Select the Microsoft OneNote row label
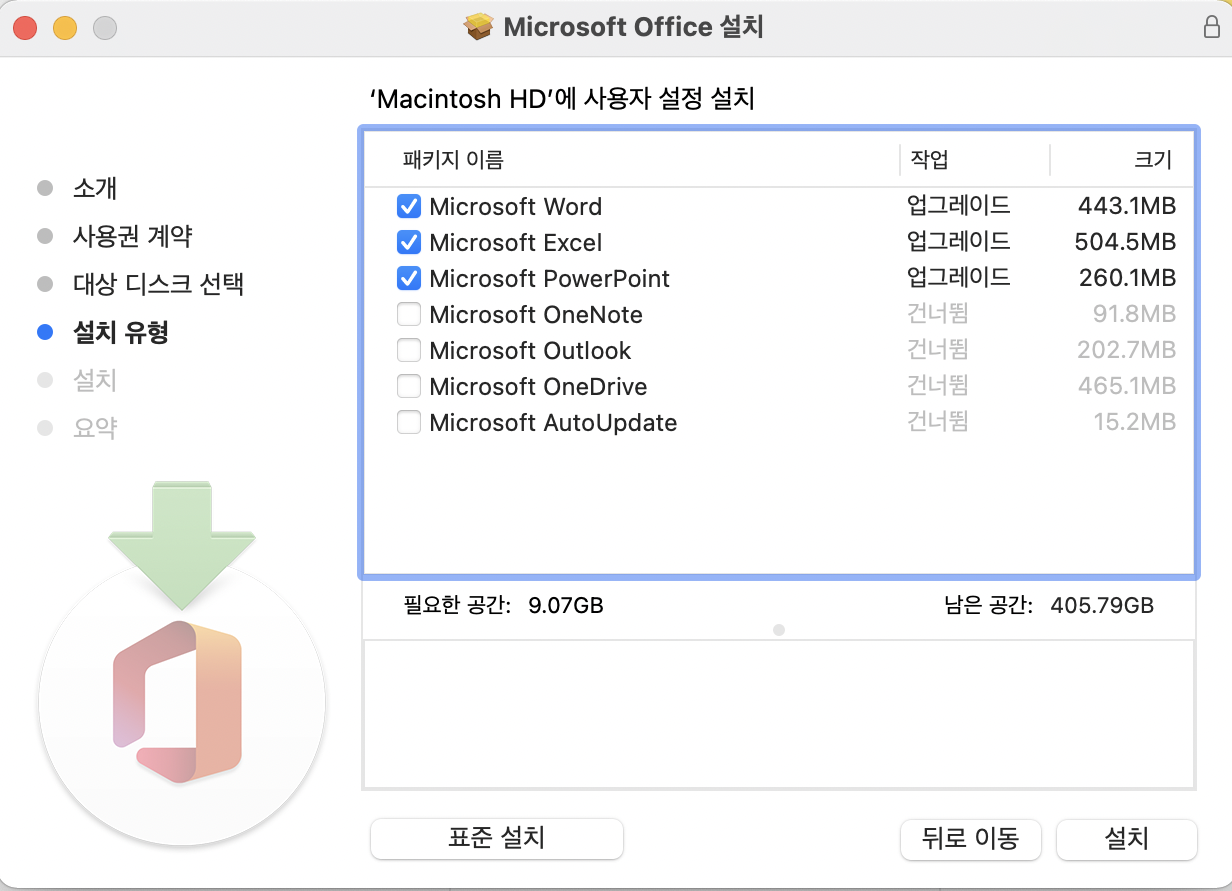The width and height of the screenshot is (1232, 891). (536, 315)
